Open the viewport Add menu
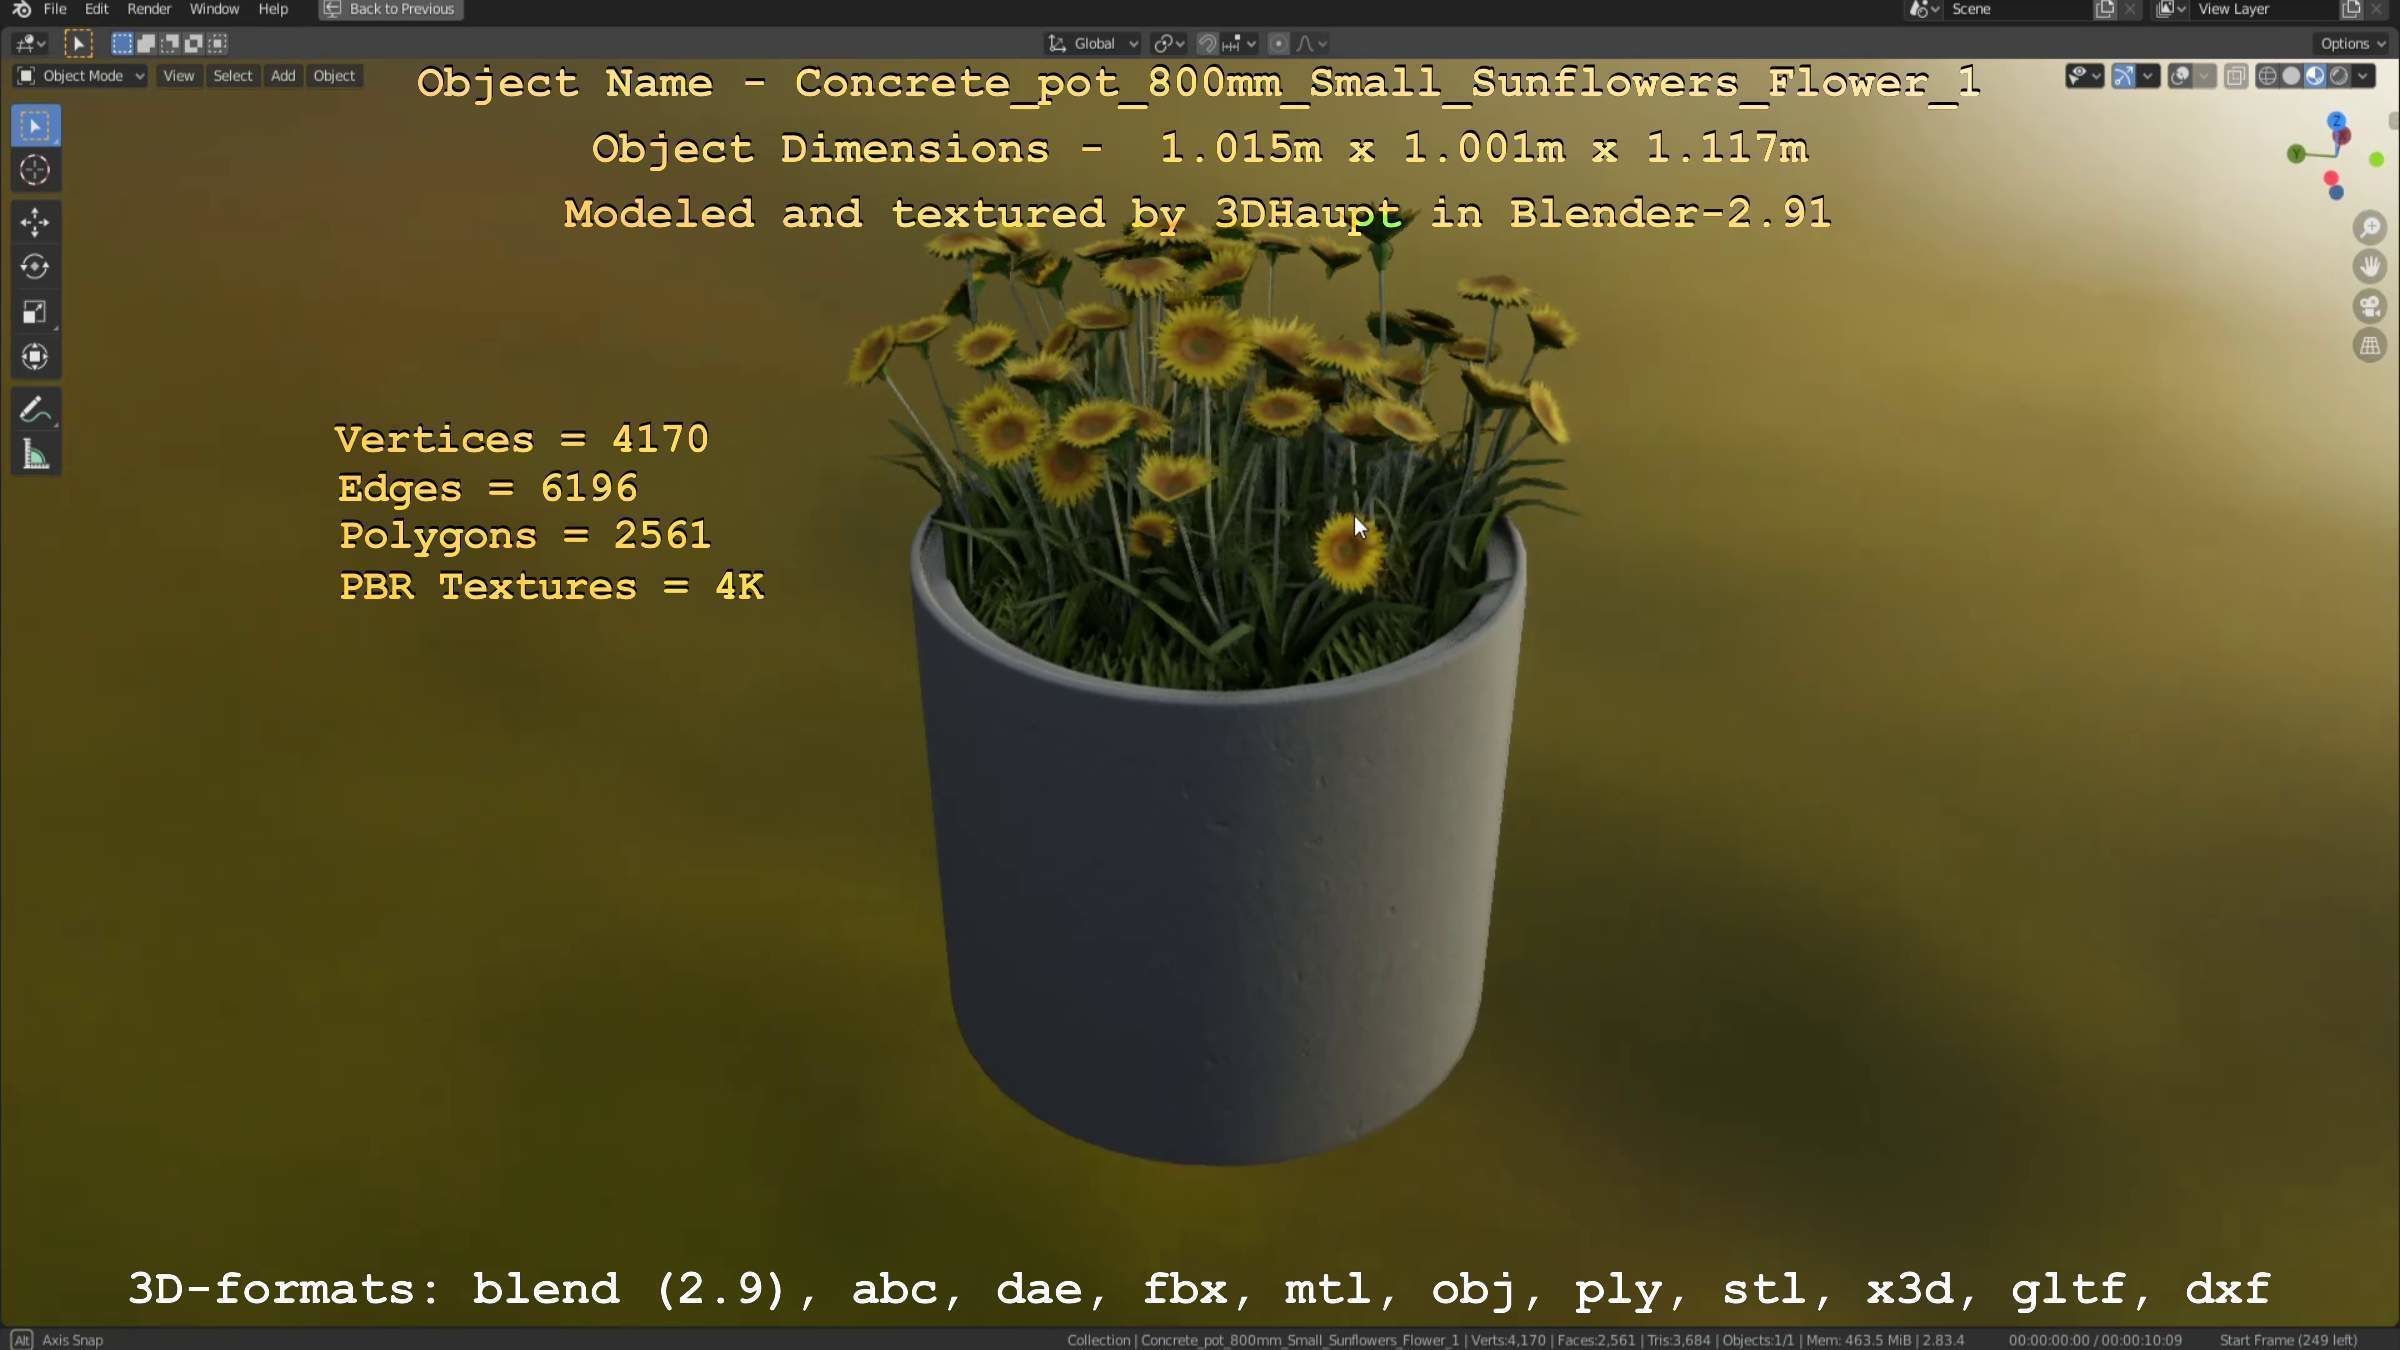The image size is (2400, 1350). 283,76
